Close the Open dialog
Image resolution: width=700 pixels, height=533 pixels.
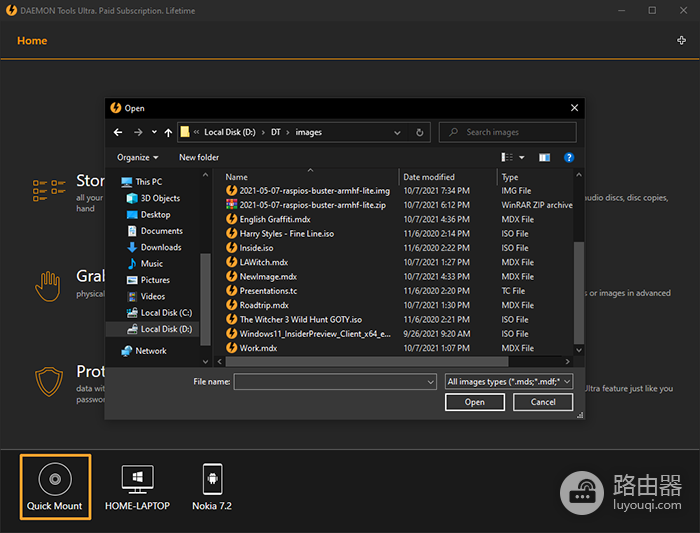click(x=574, y=108)
